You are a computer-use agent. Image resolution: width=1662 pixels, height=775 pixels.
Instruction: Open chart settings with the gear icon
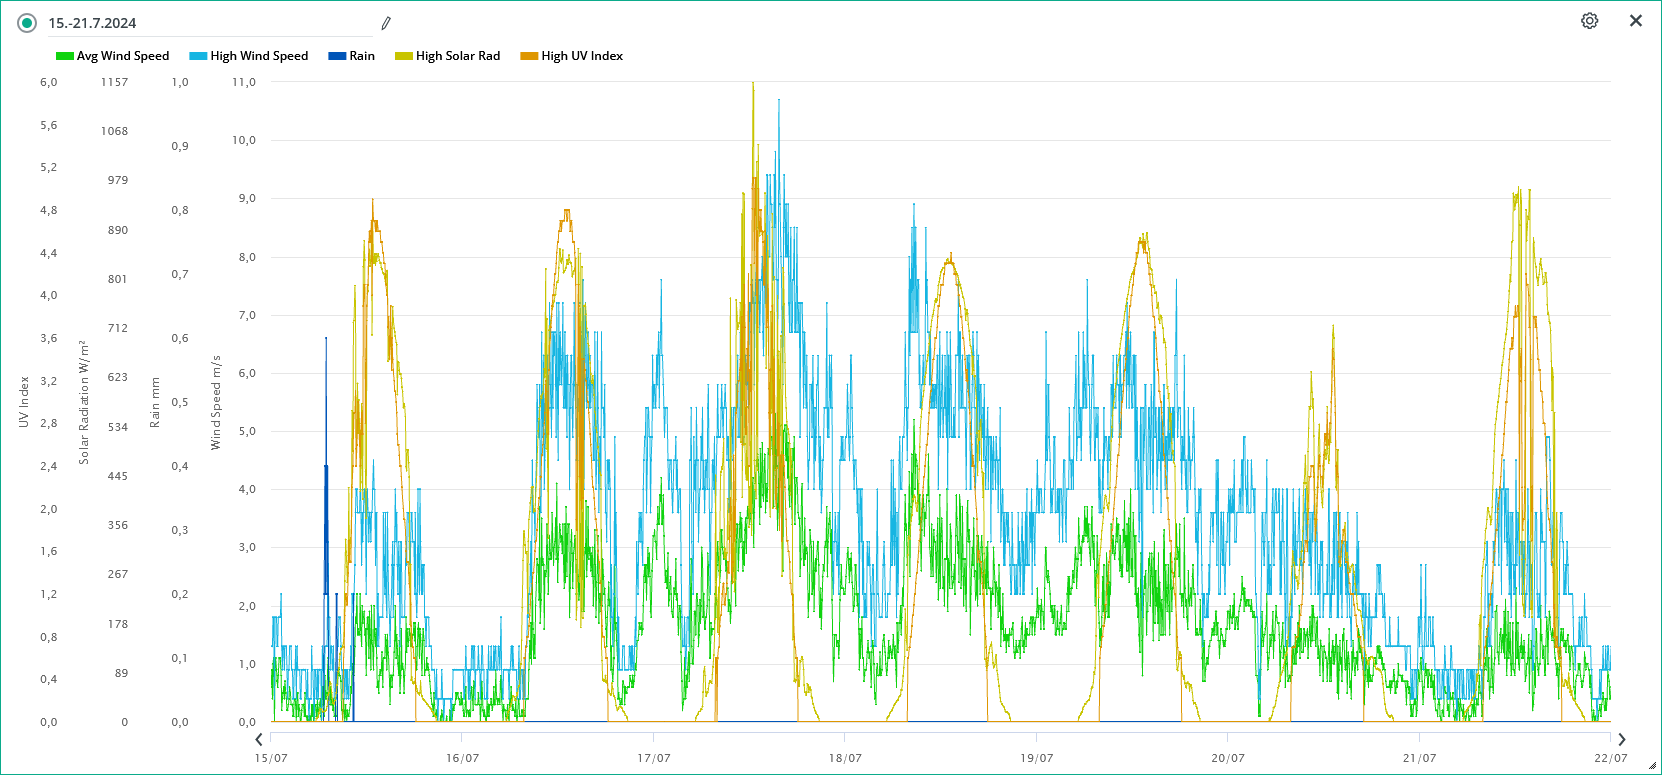coord(1589,21)
